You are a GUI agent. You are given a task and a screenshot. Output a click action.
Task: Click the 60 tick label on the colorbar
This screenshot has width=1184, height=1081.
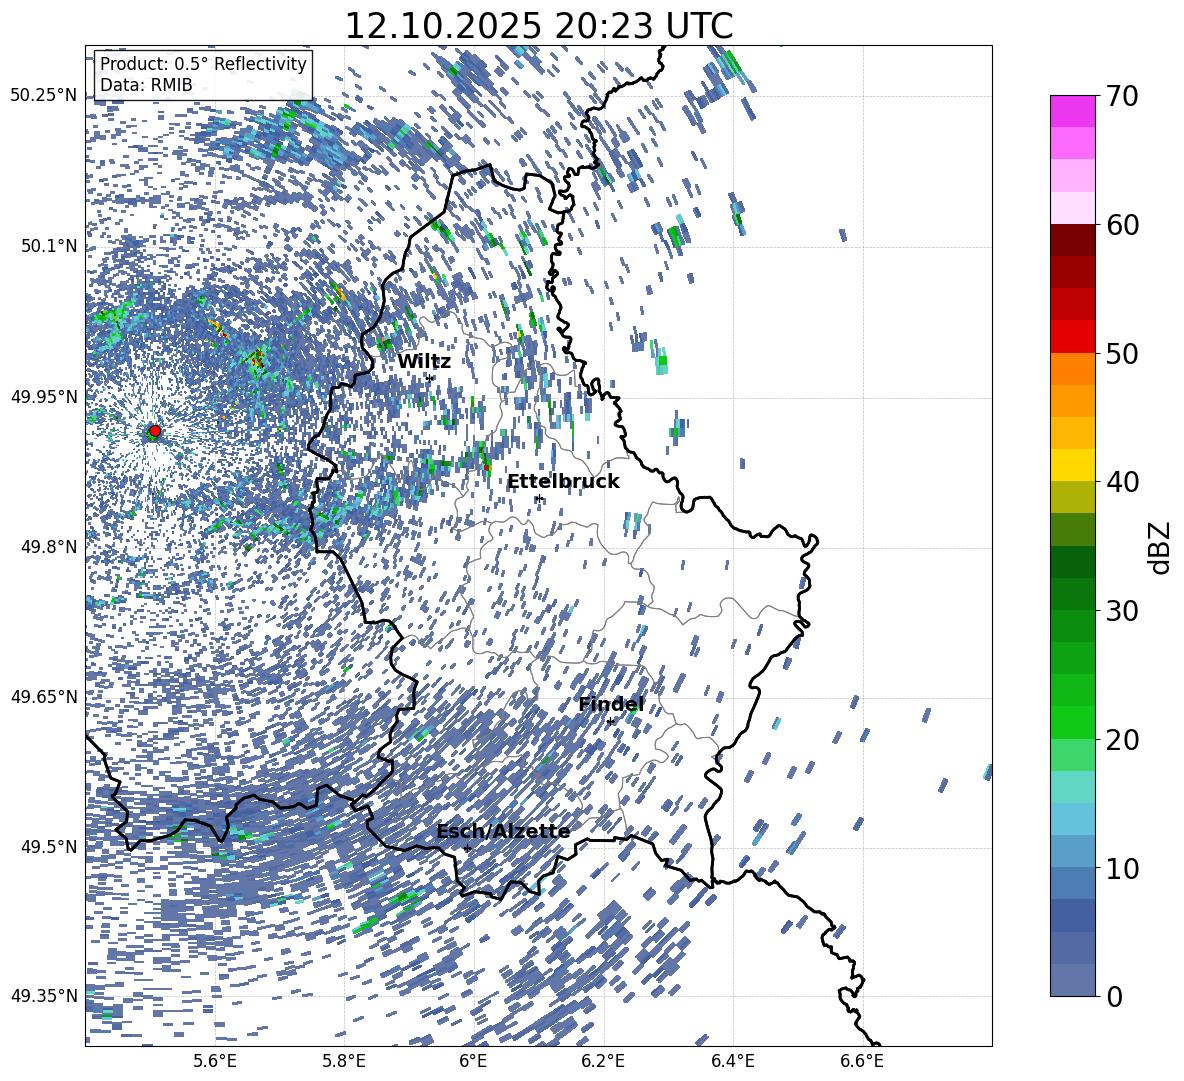(x=1121, y=225)
